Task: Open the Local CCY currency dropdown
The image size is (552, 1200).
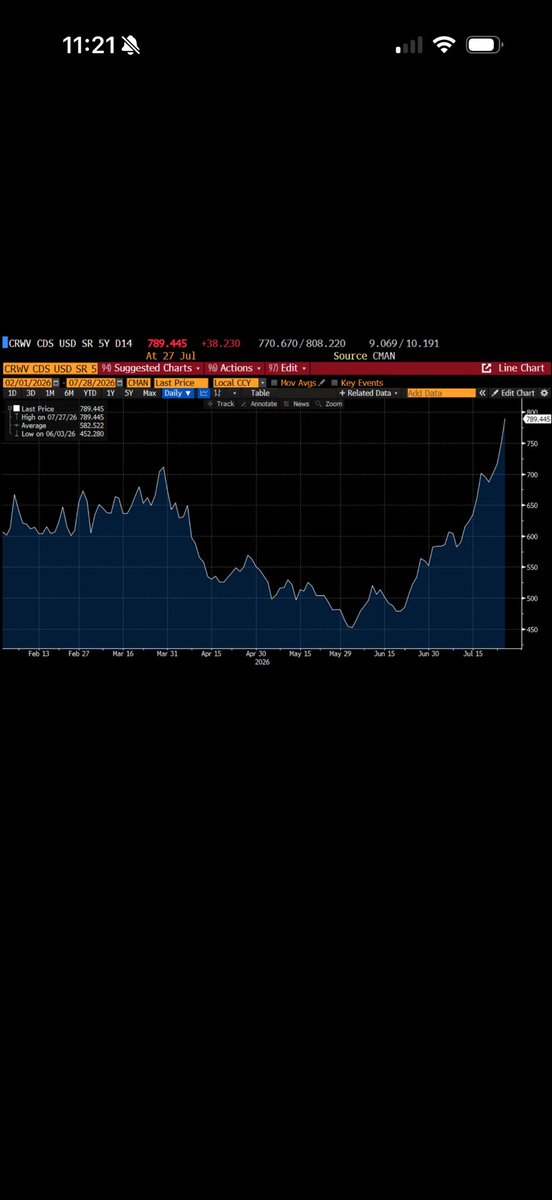Action: [240, 382]
